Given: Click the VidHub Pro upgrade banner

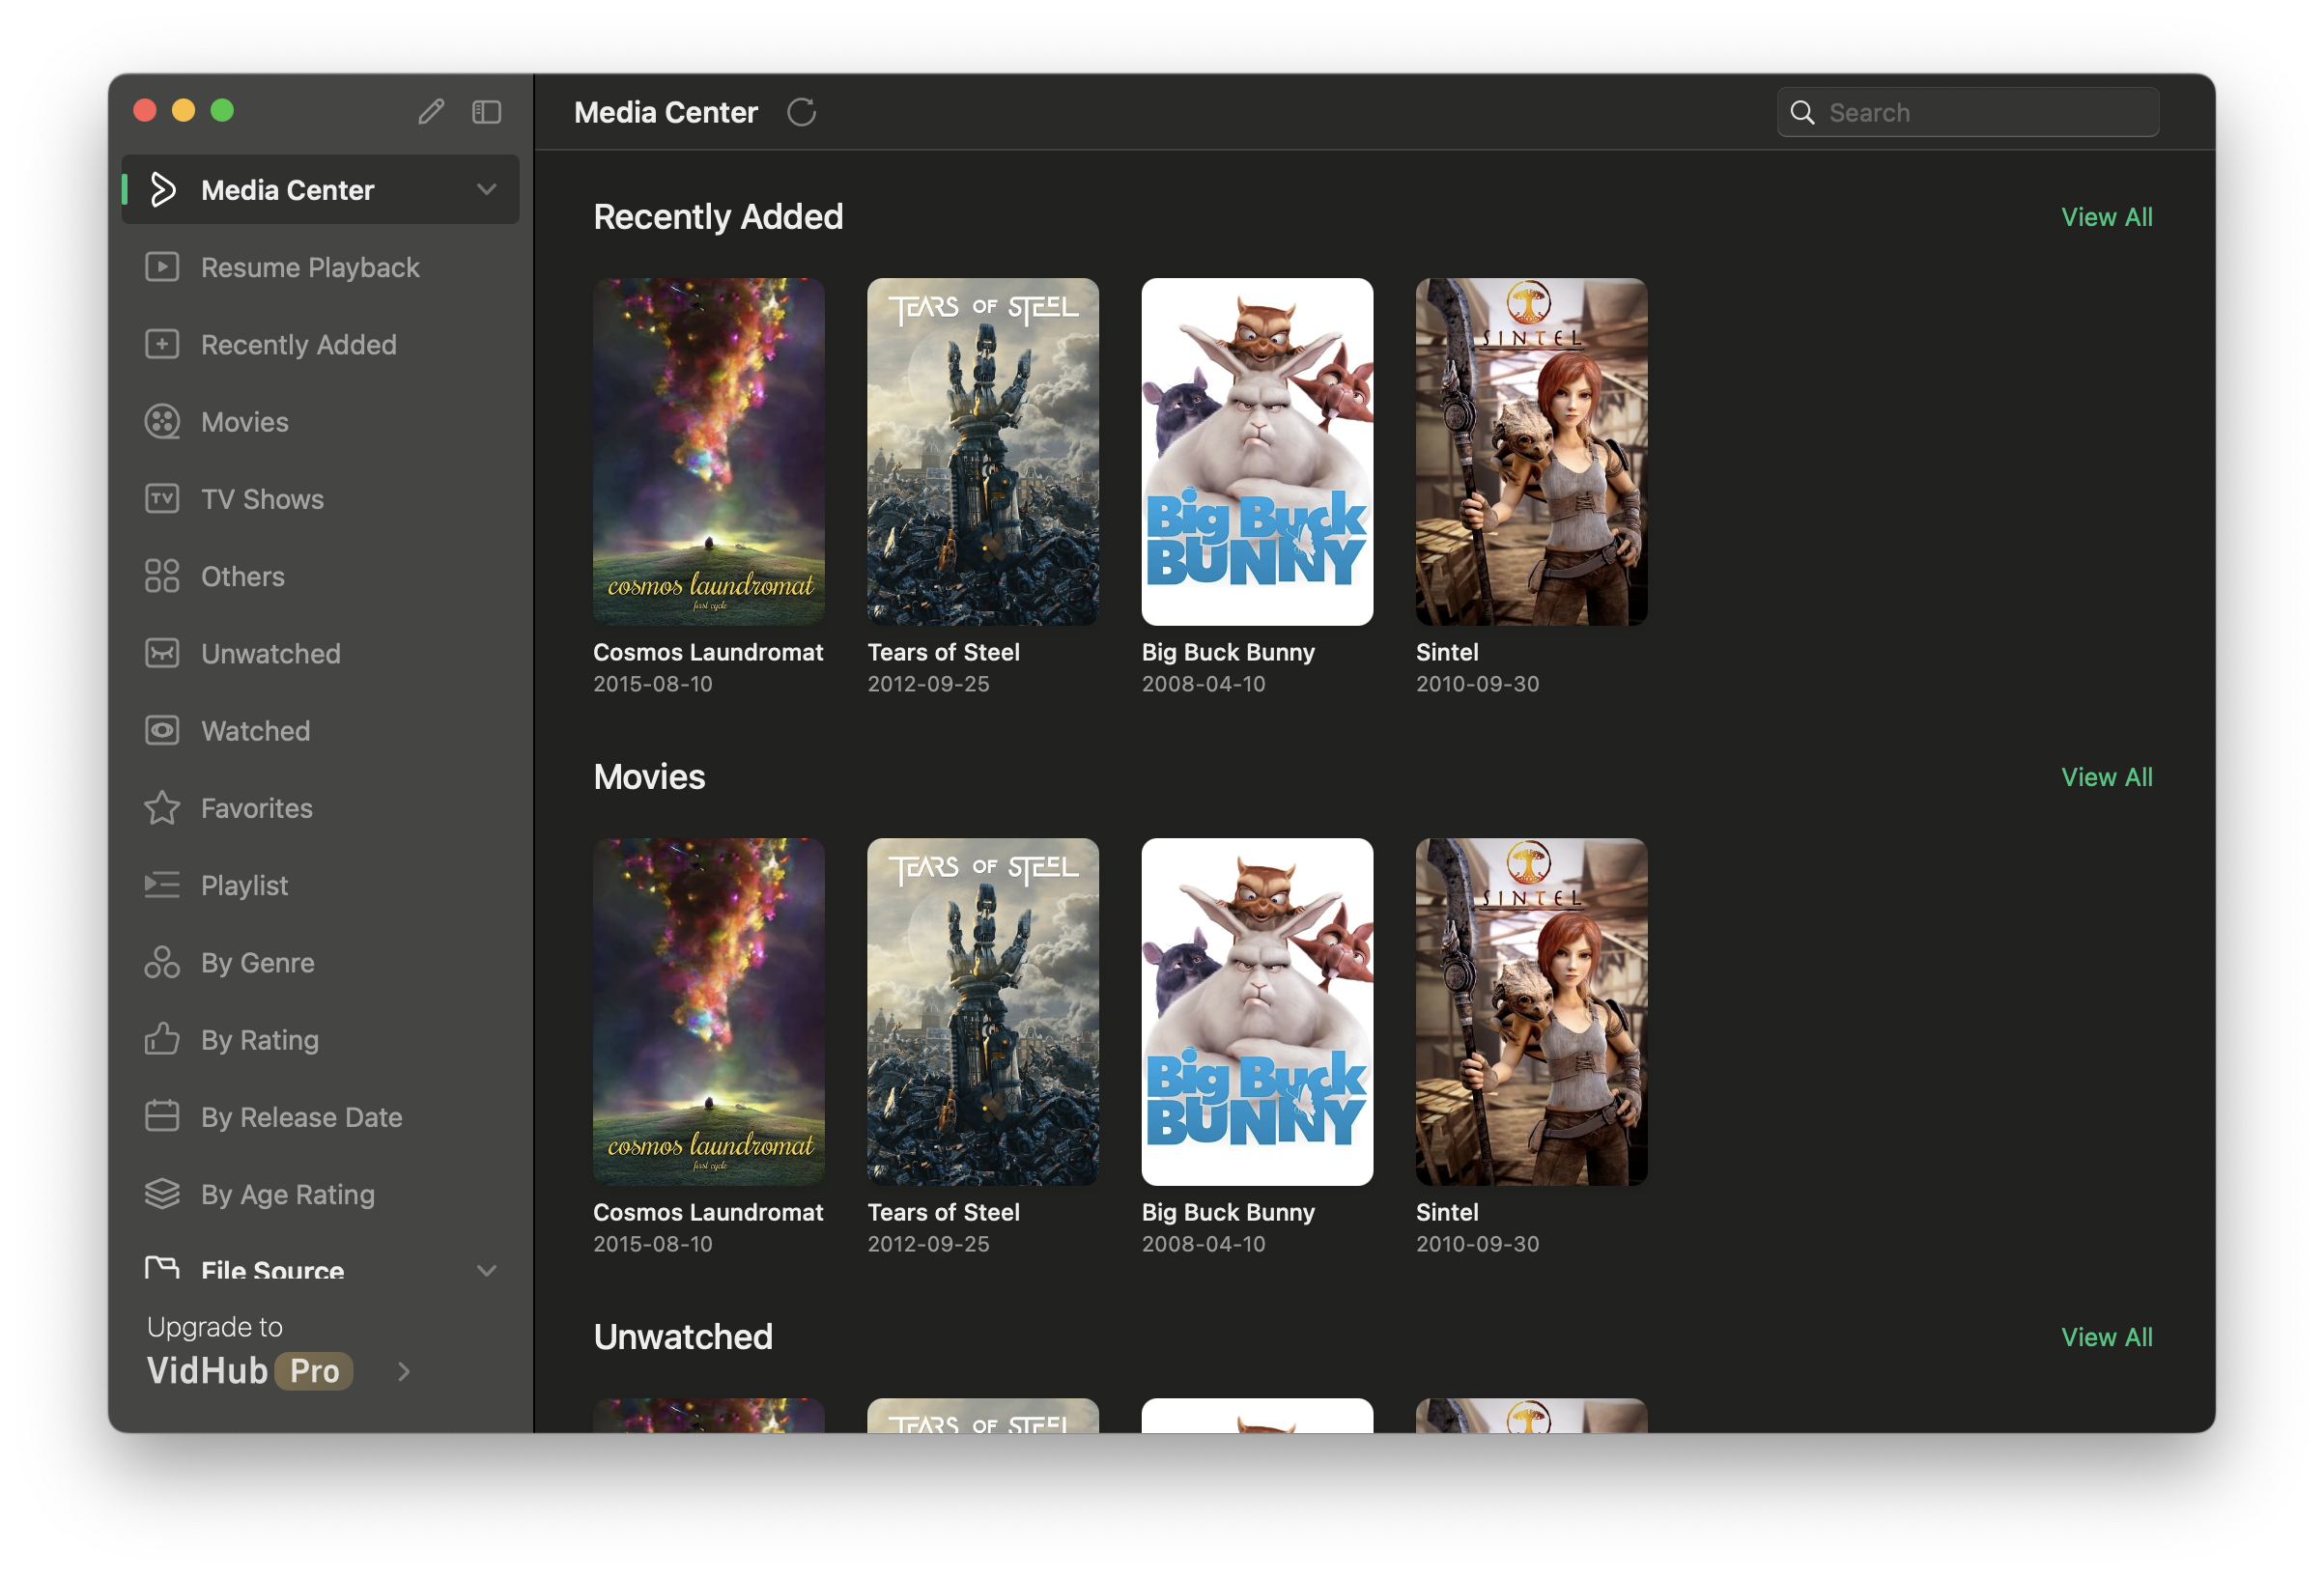Looking at the screenshot, I should pyautogui.click(x=280, y=1352).
